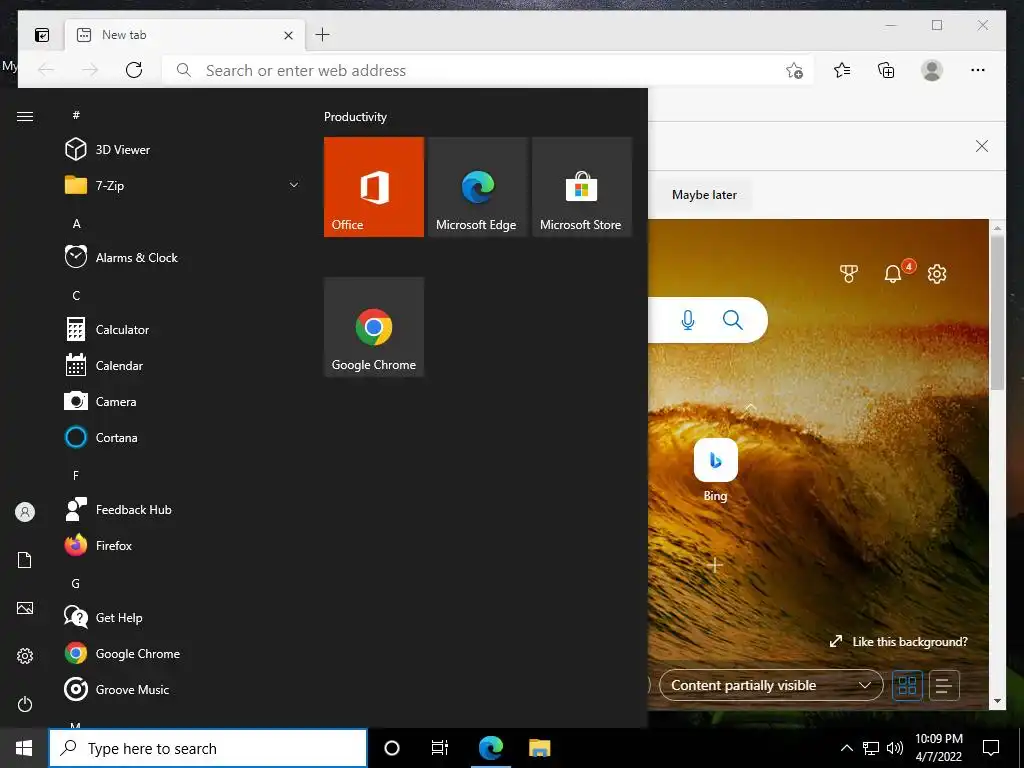The height and width of the screenshot is (768, 1024).
Task: Click the Power button in Start
Action: tap(25, 704)
